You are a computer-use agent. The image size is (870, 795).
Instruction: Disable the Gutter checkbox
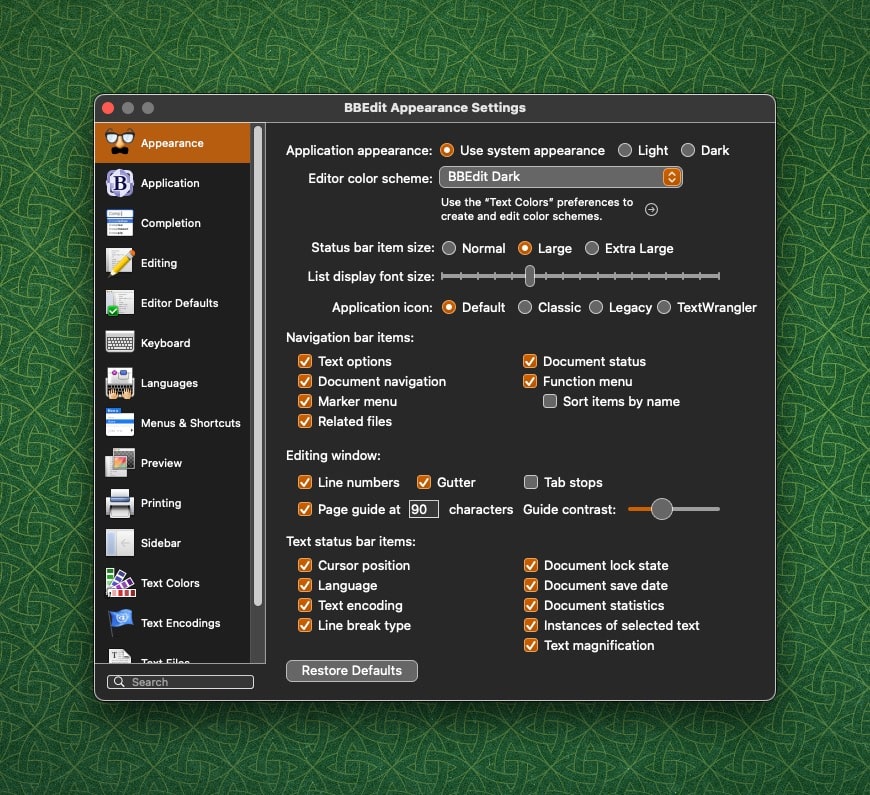pyautogui.click(x=424, y=482)
